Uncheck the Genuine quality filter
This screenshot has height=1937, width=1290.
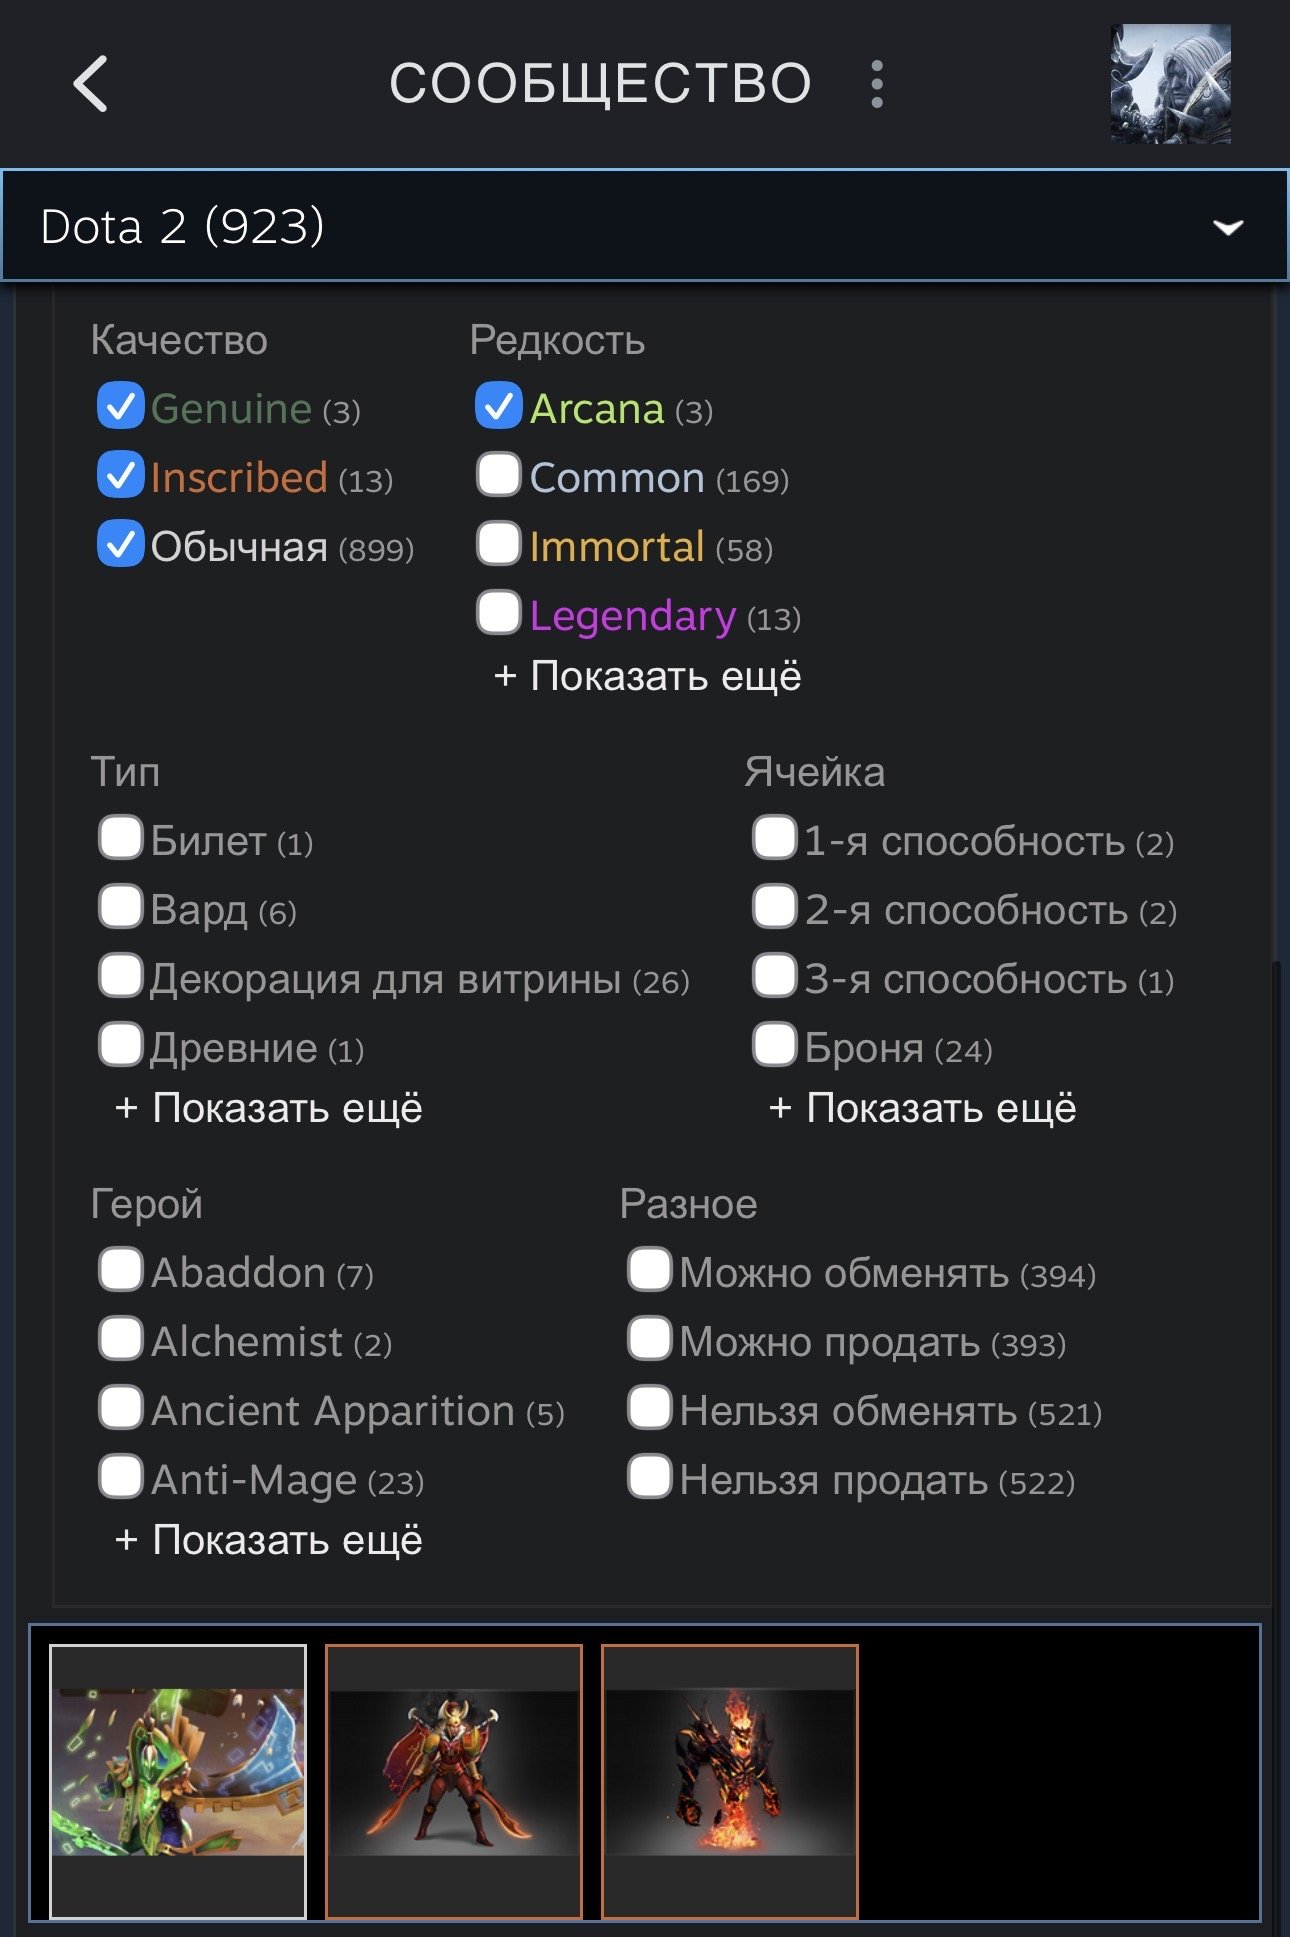point(120,407)
